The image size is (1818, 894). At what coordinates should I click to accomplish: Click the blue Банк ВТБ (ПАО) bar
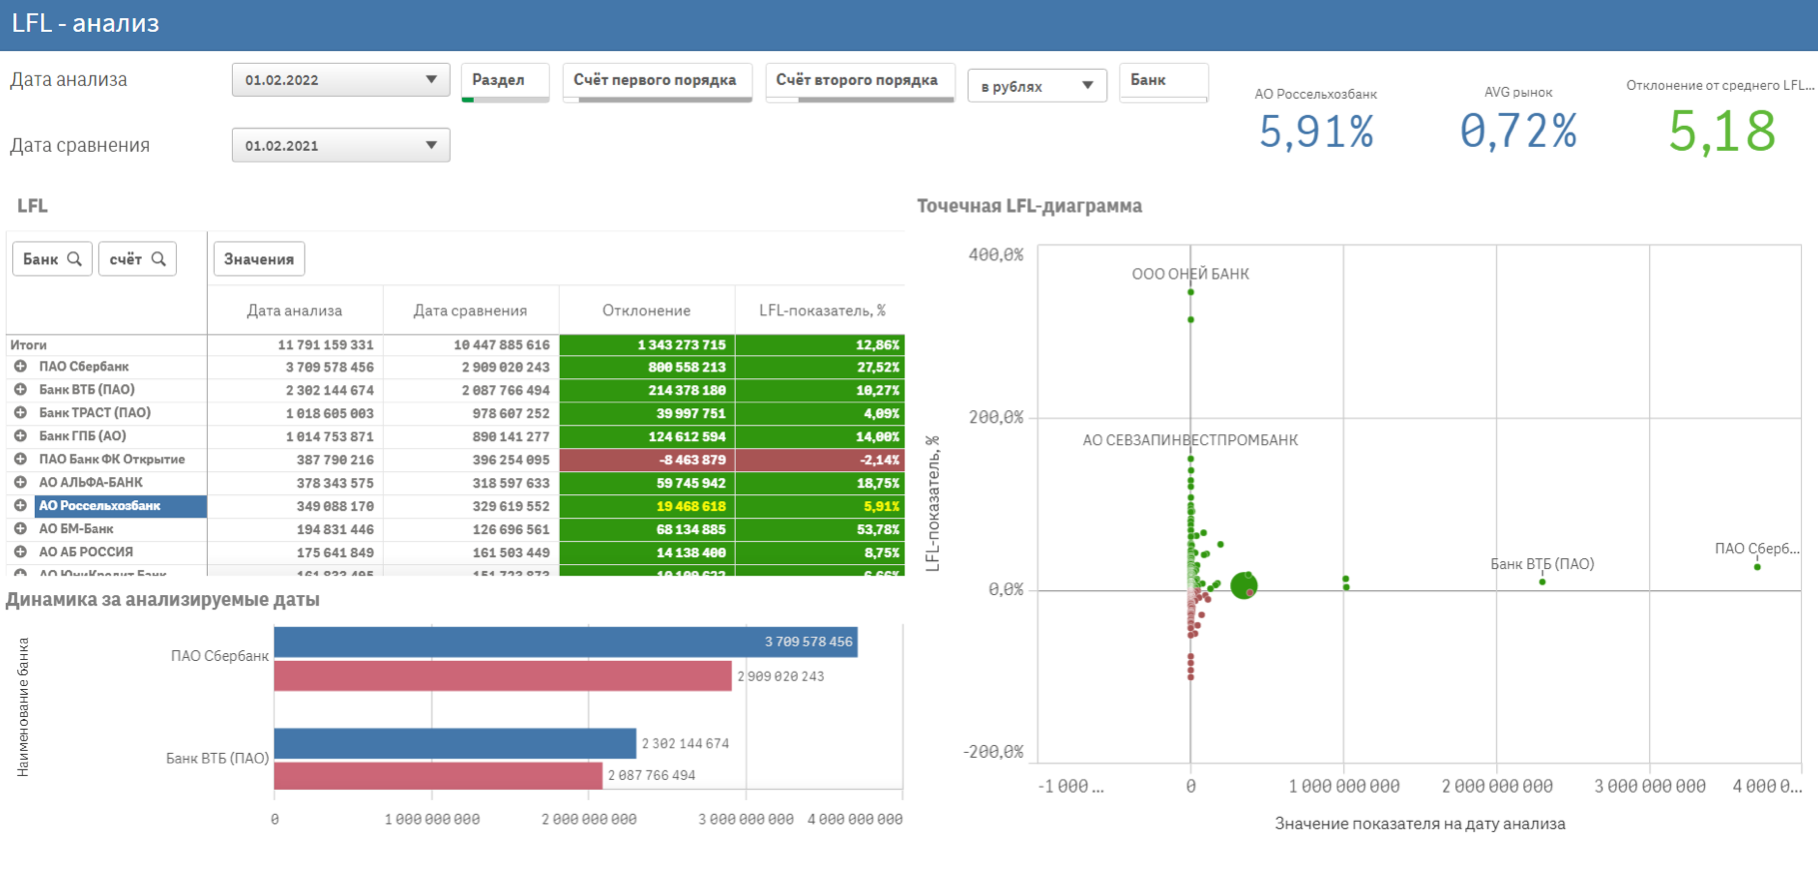click(455, 743)
